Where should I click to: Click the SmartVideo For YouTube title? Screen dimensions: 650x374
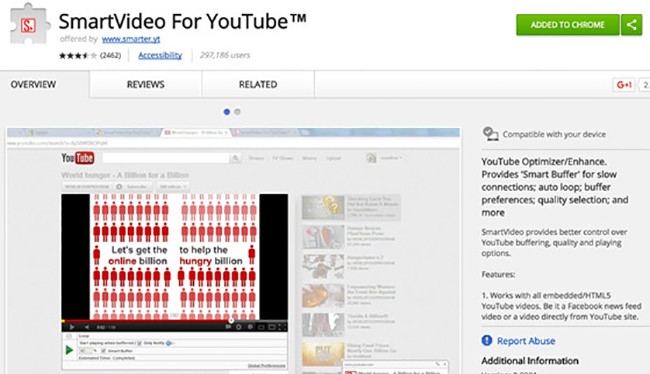point(182,22)
